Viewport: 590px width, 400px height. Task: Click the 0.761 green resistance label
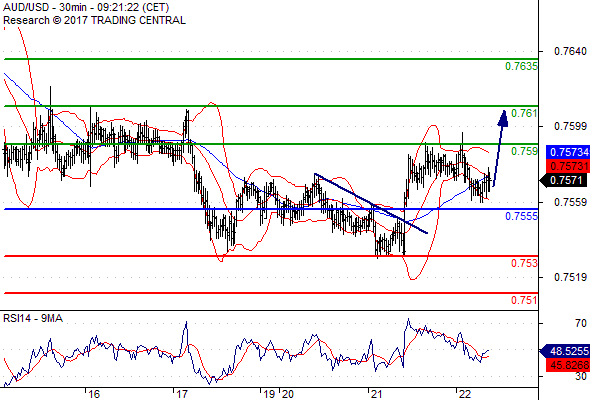point(524,113)
